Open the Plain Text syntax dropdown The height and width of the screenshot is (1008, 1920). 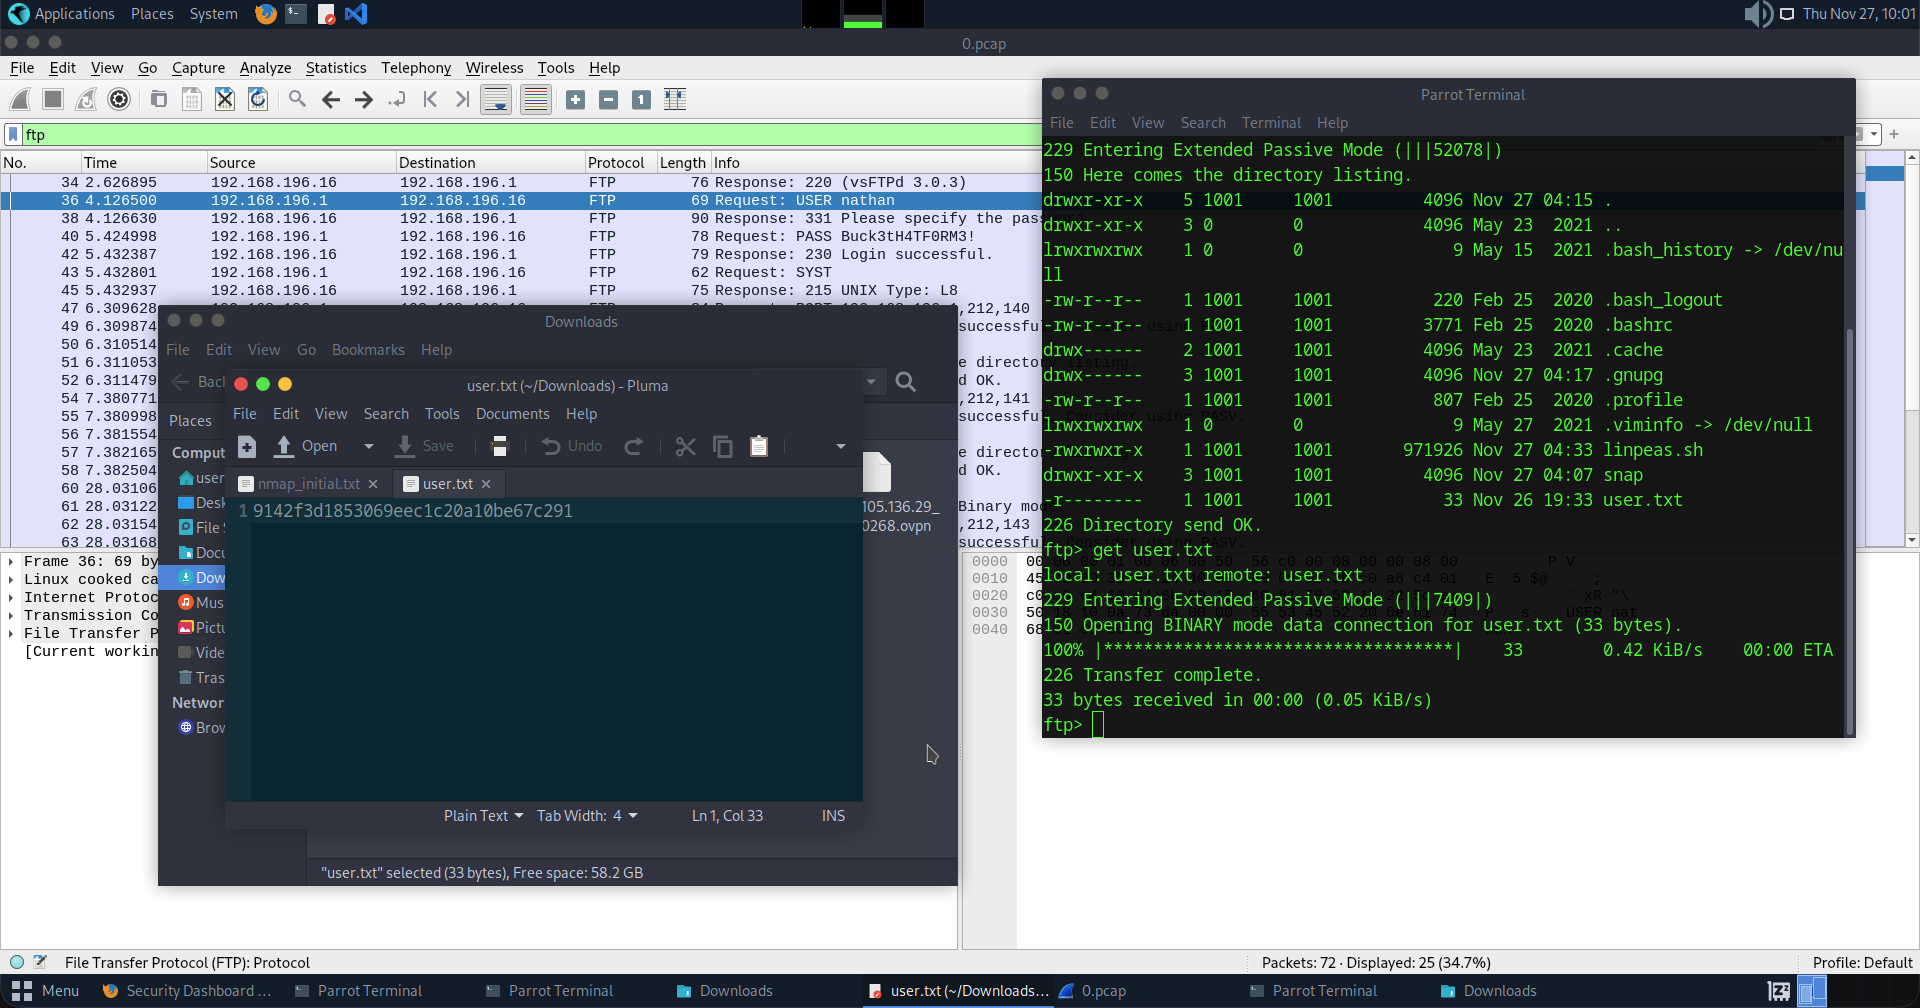[x=483, y=816]
